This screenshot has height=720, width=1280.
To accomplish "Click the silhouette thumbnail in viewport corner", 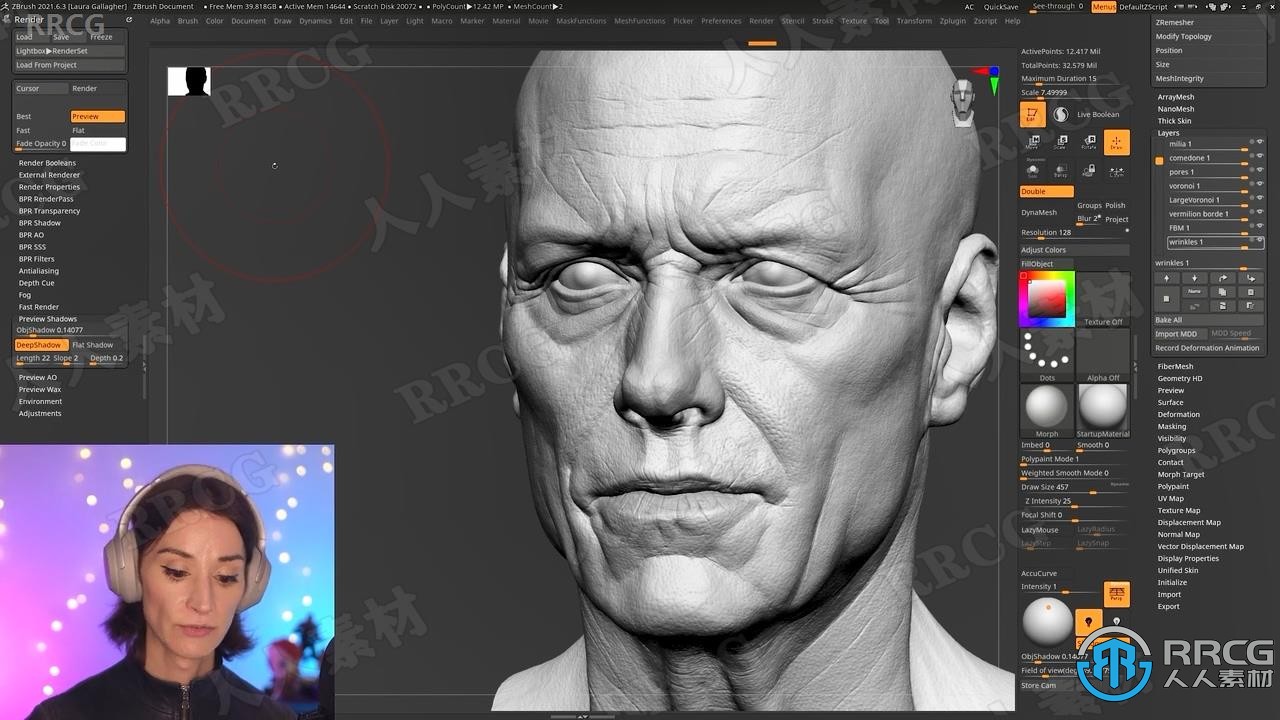I will (x=189, y=81).
